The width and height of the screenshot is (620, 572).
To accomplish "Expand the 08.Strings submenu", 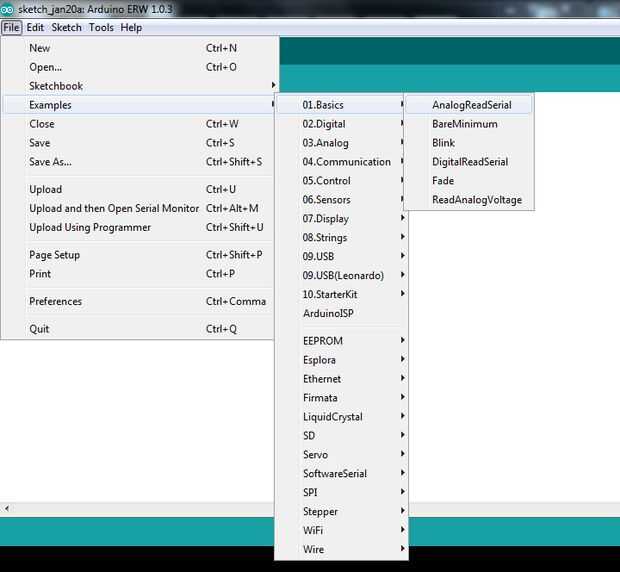I will click(341, 238).
